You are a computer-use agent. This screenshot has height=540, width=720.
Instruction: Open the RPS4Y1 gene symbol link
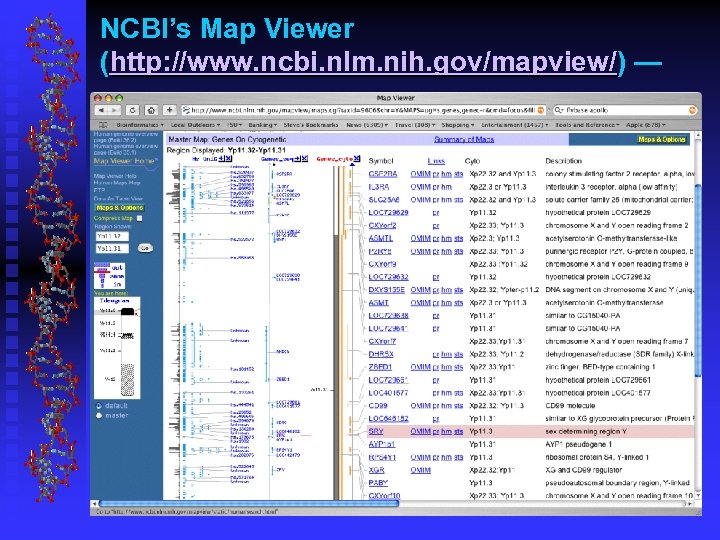(x=382, y=457)
